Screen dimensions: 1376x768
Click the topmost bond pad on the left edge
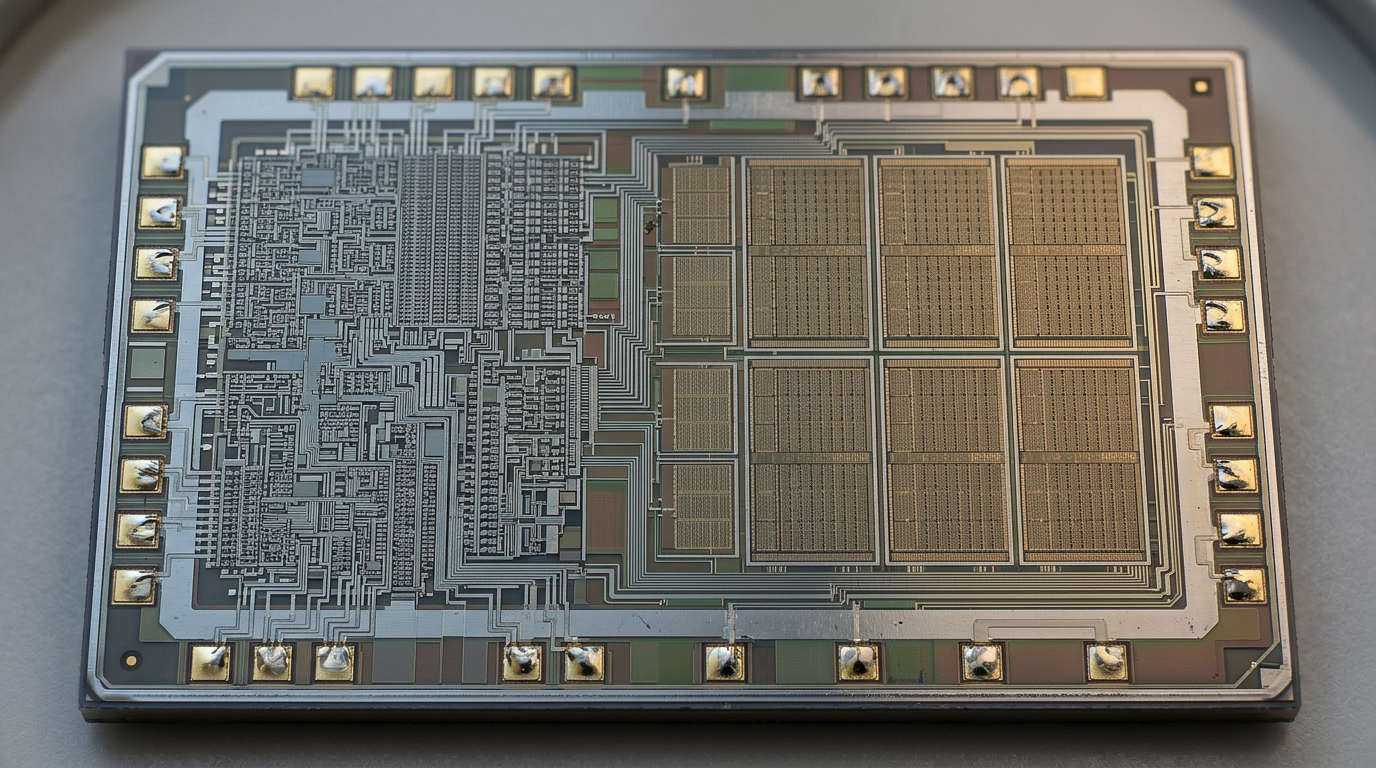pos(163,162)
